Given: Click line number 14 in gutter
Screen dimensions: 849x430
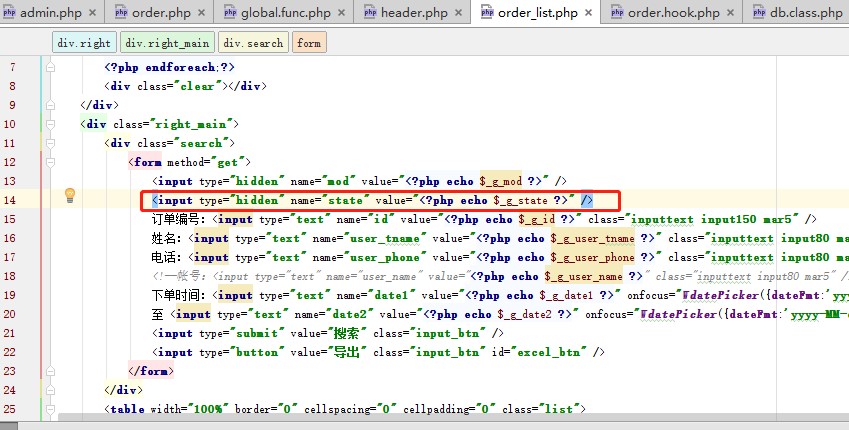Looking at the screenshot, I should pyautogui.click(x=9, y=200).
